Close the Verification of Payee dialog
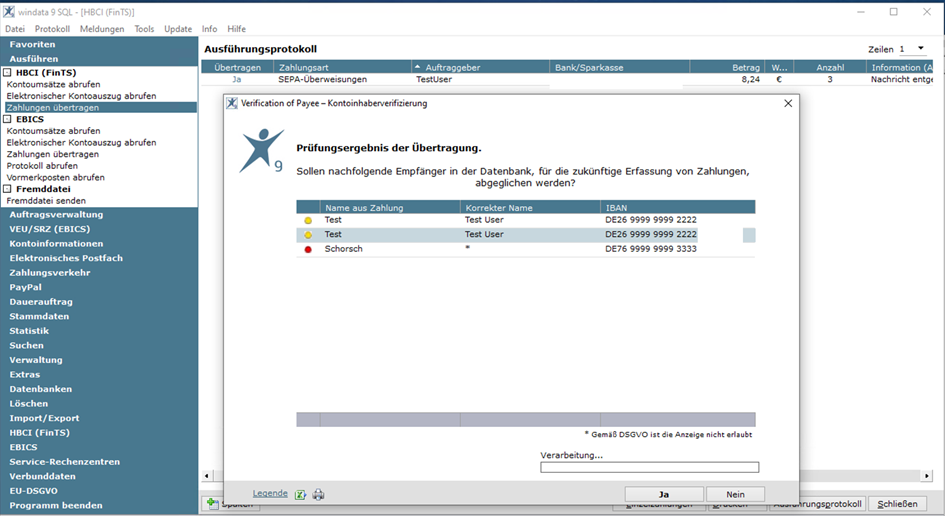The width and height of the screenshot is (945, 516). (x=788, y=103)
